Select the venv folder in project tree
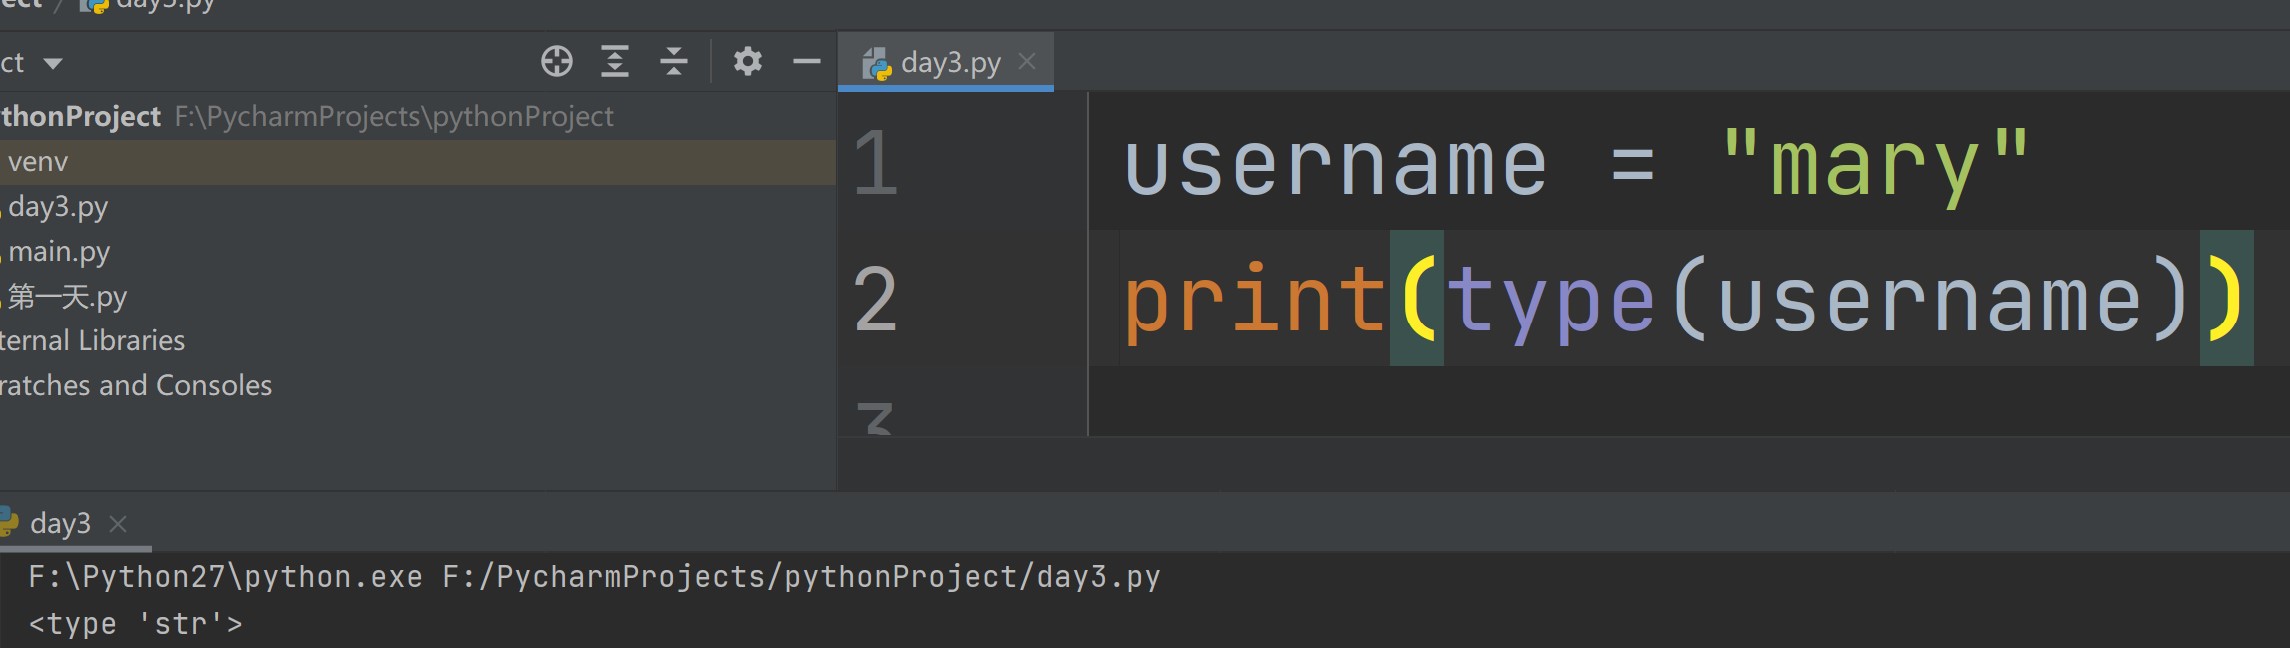This screenshot has width=2290, height=648. click(38, 162)
